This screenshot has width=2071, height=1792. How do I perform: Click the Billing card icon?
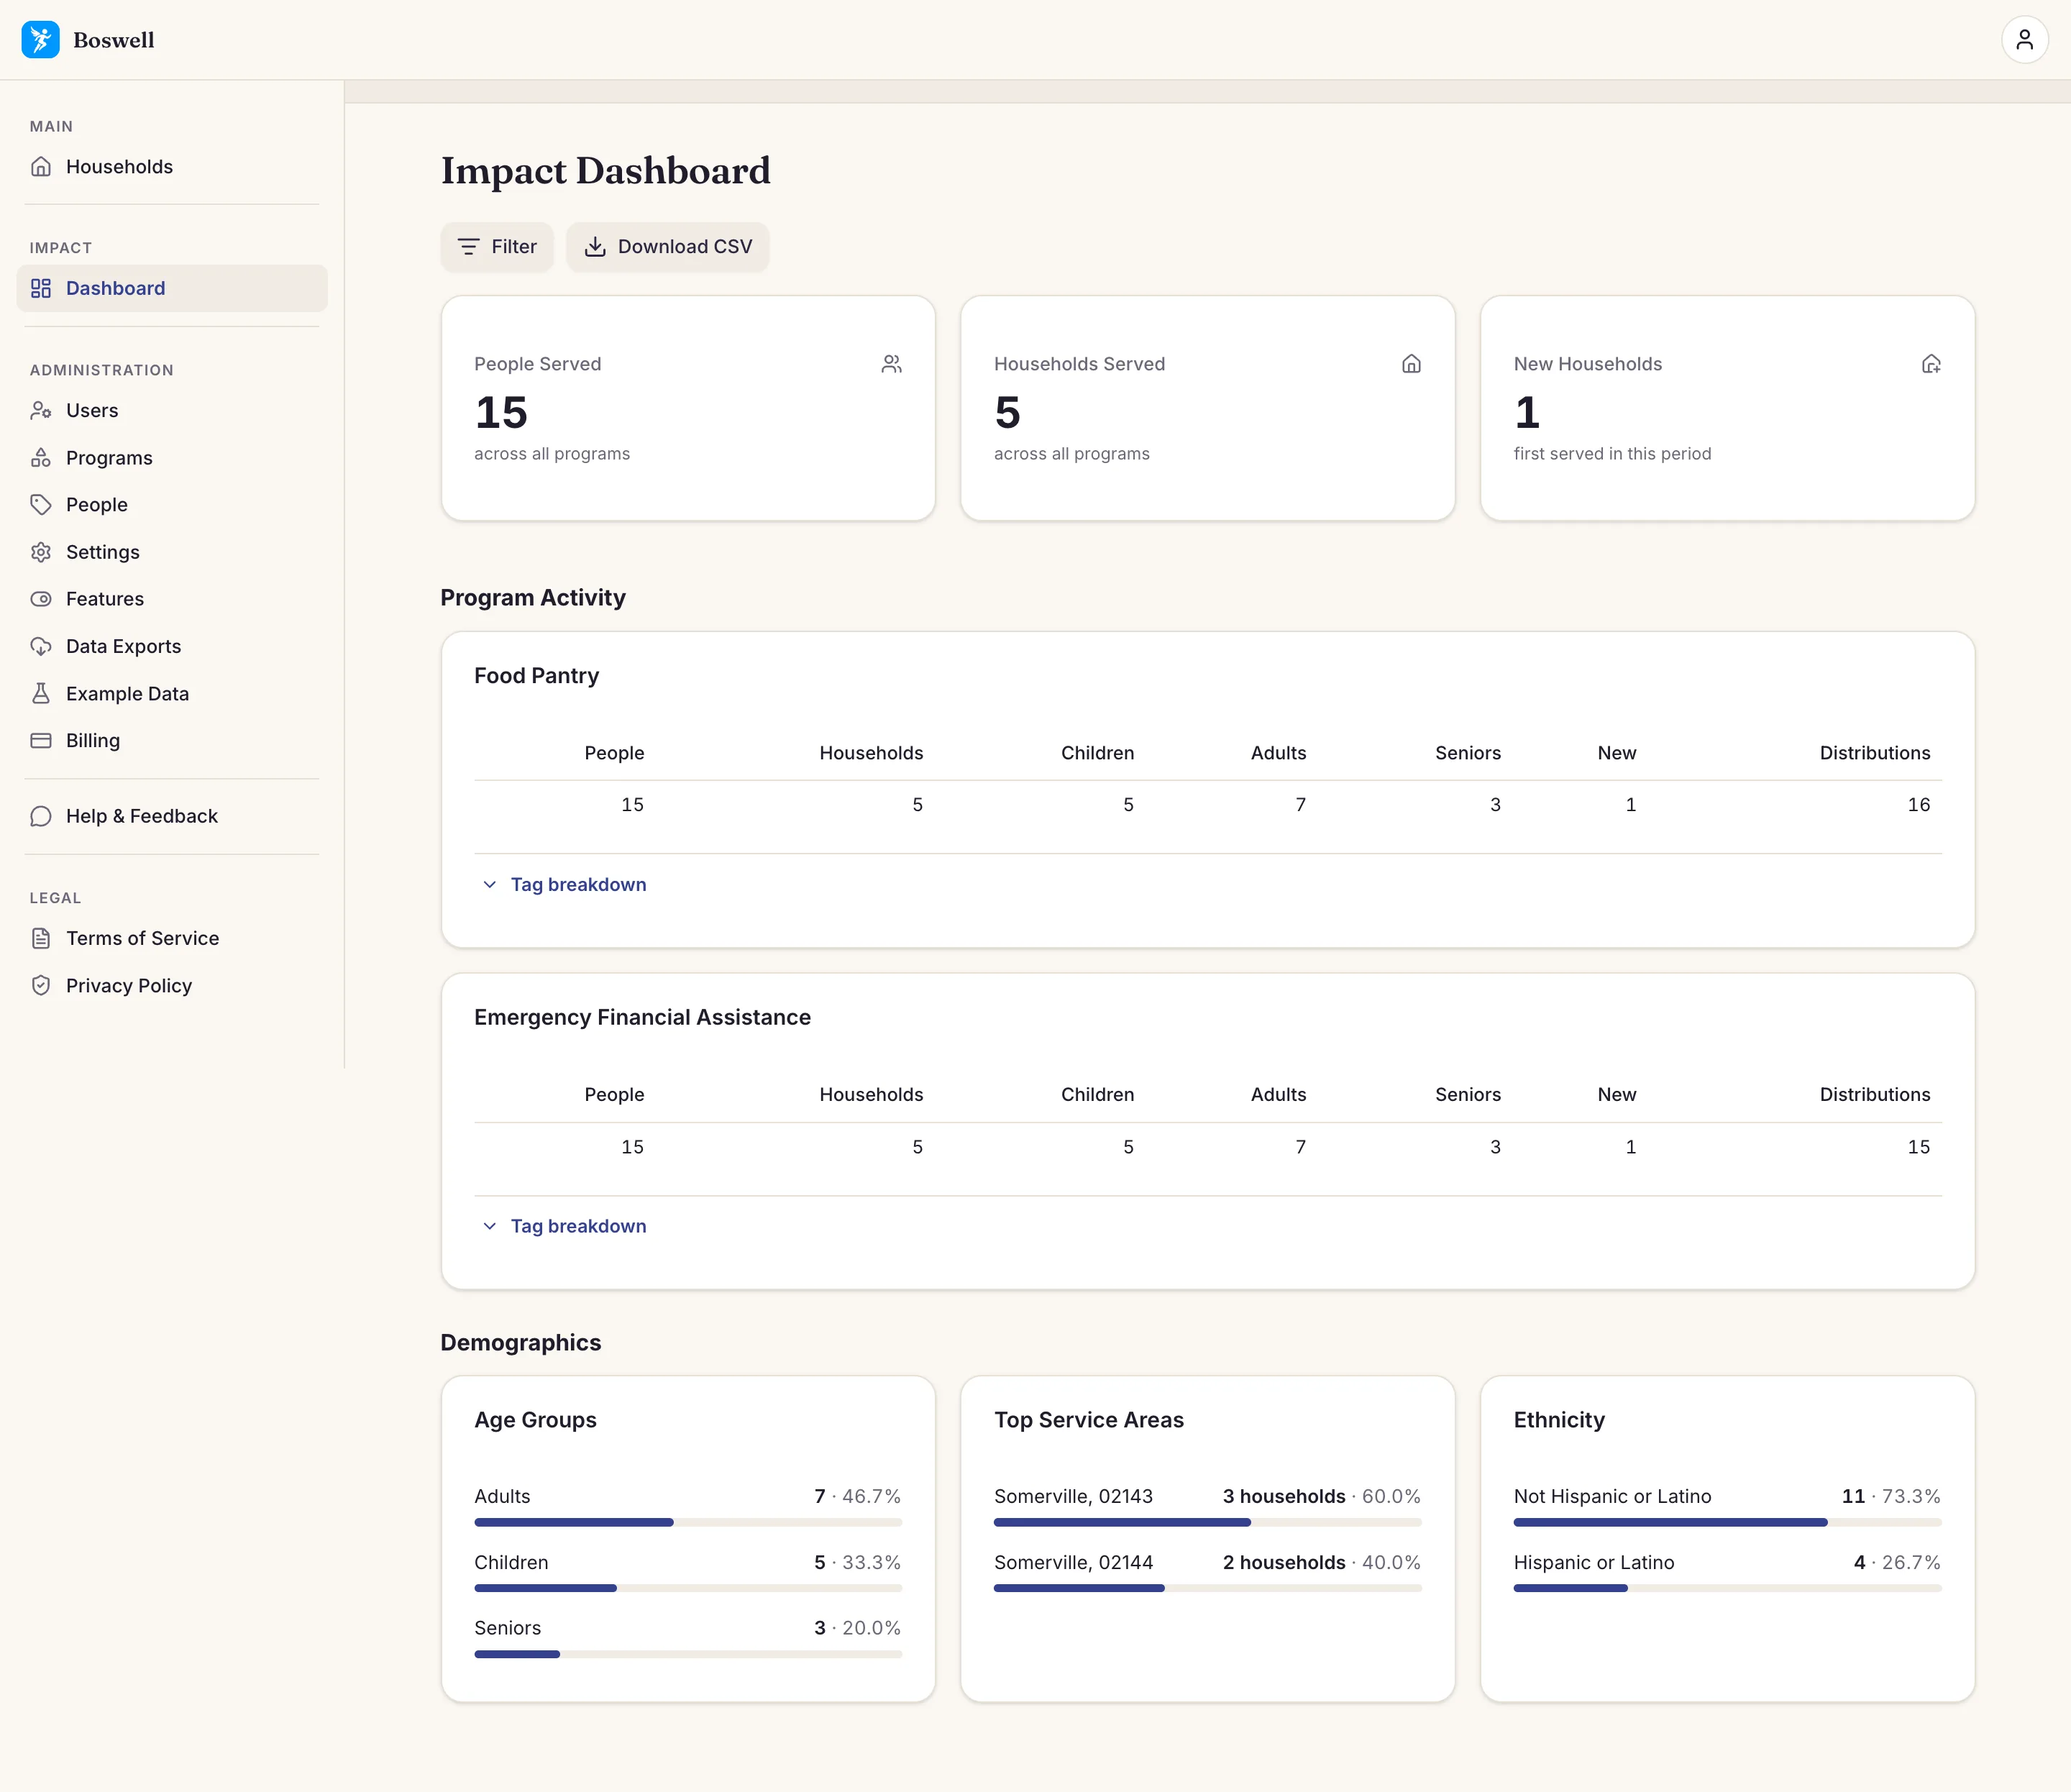(41, 740)
